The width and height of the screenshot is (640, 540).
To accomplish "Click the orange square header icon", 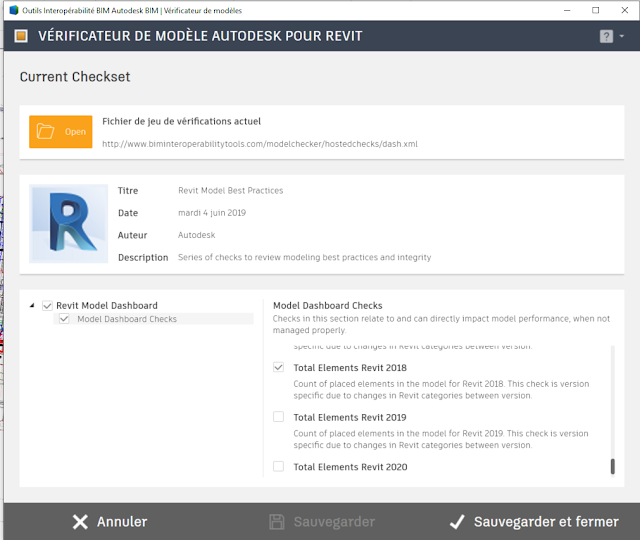I will 21,36.
